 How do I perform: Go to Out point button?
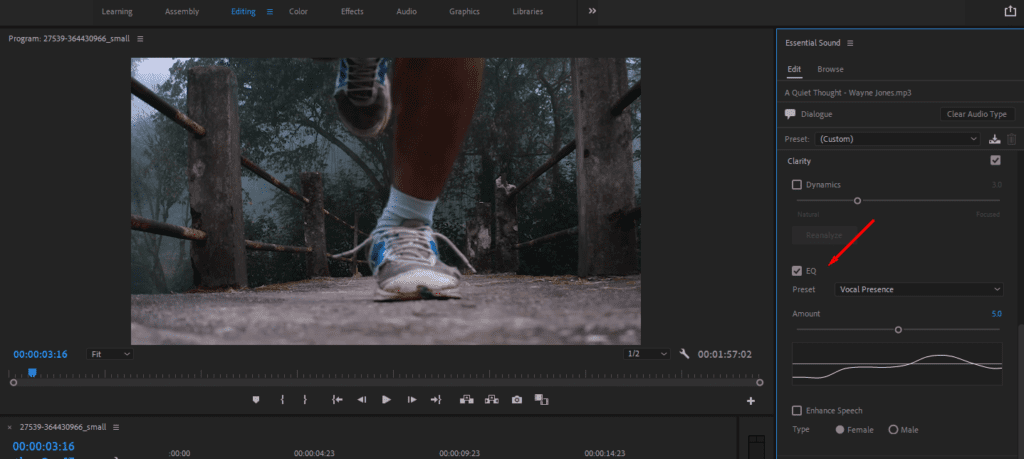click(x=436, y=400)
